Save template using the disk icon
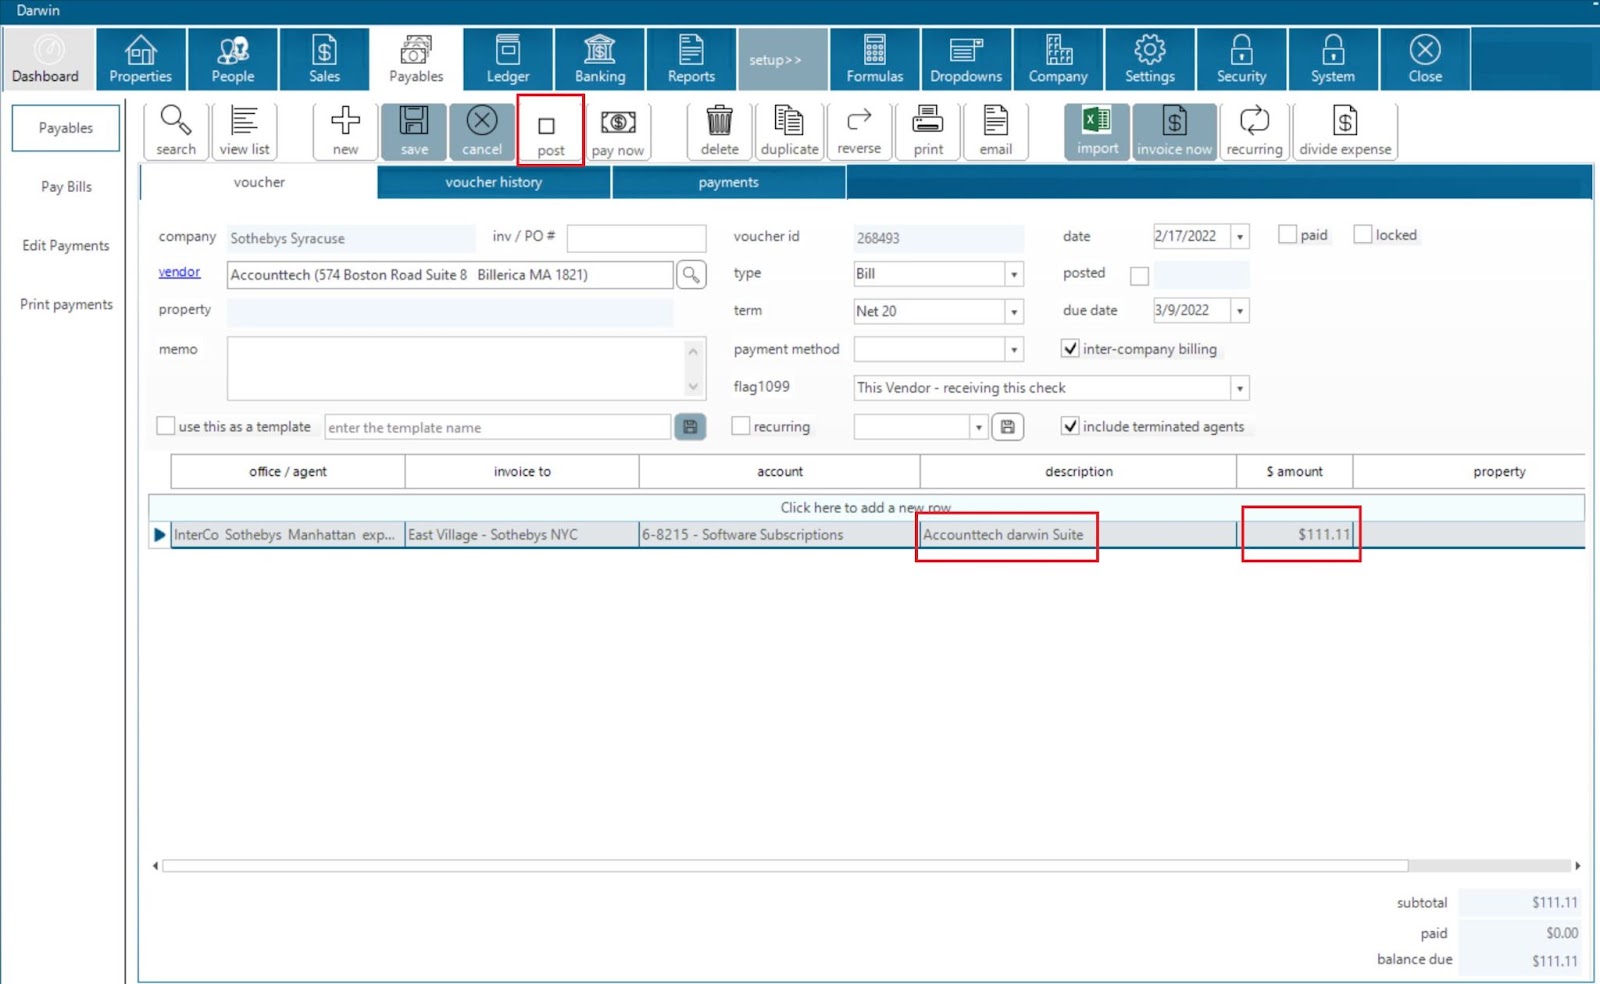Screen dimensions: 1600x984 coord(690,427)
